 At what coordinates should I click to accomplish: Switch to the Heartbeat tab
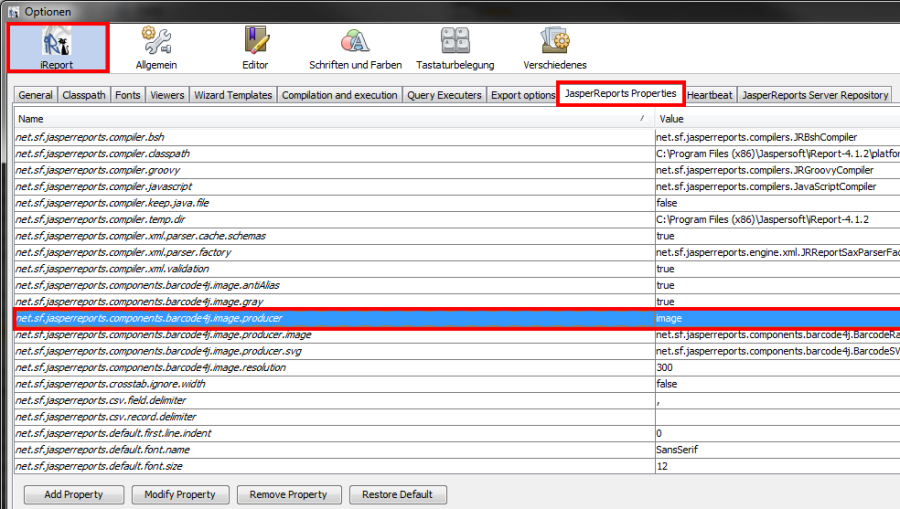click(709, 95)
